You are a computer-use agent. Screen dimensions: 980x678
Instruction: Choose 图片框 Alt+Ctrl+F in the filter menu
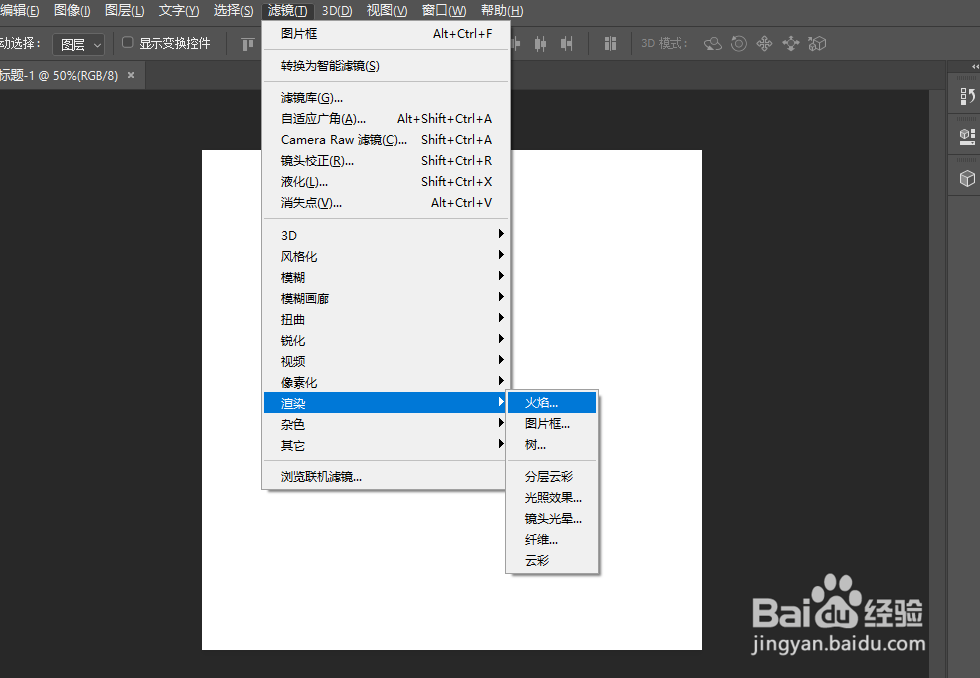386,34
